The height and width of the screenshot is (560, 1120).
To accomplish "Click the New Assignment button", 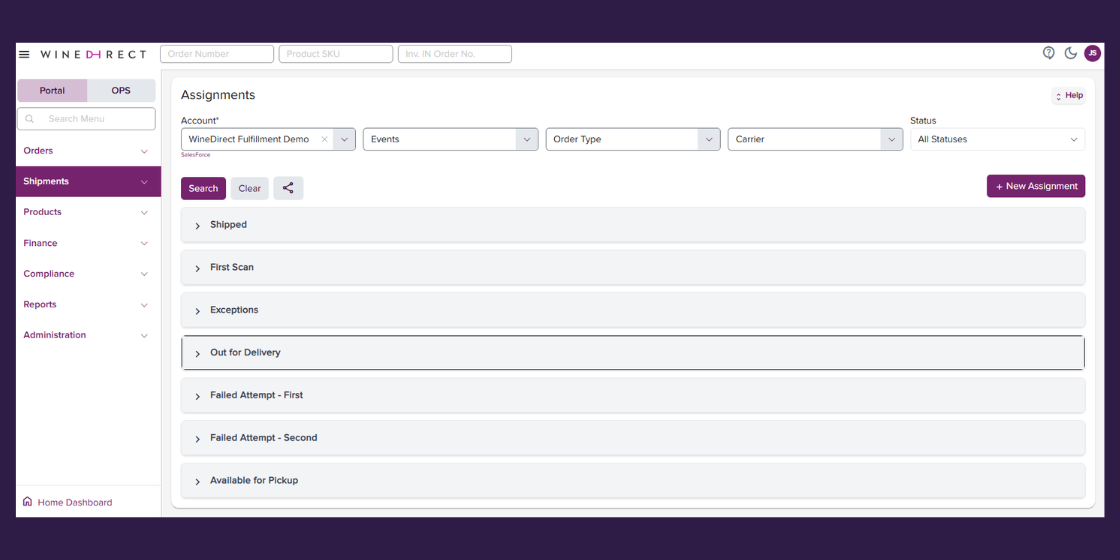I will [1036, 186].
